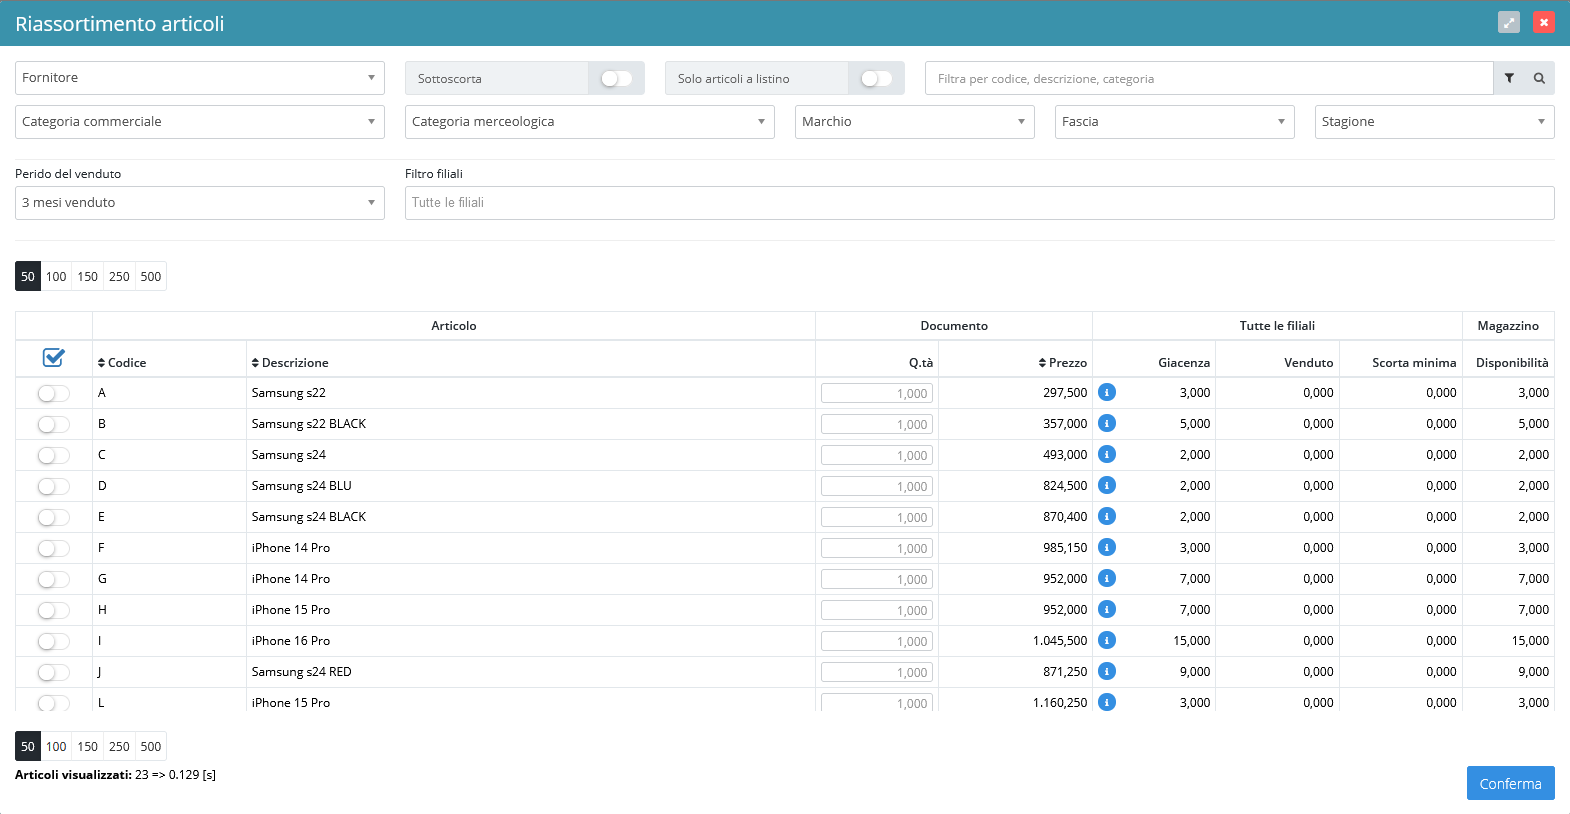Click quantity field for Samsung s22

coord(877,393)
